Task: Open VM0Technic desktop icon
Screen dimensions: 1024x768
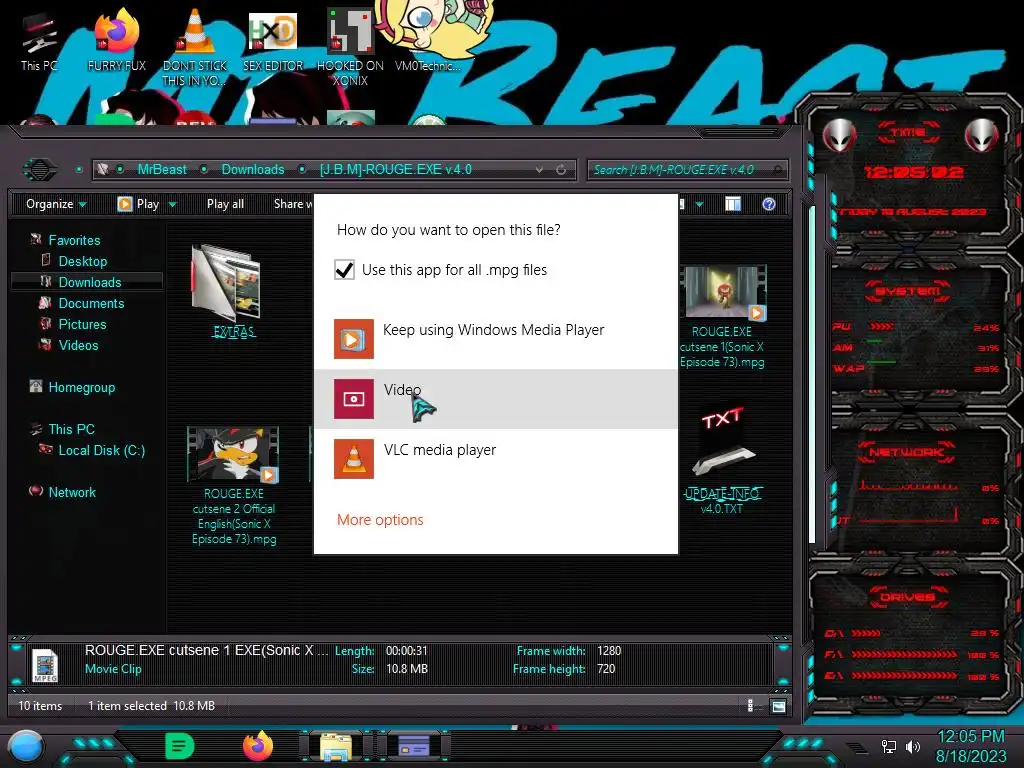Action: 428,39
